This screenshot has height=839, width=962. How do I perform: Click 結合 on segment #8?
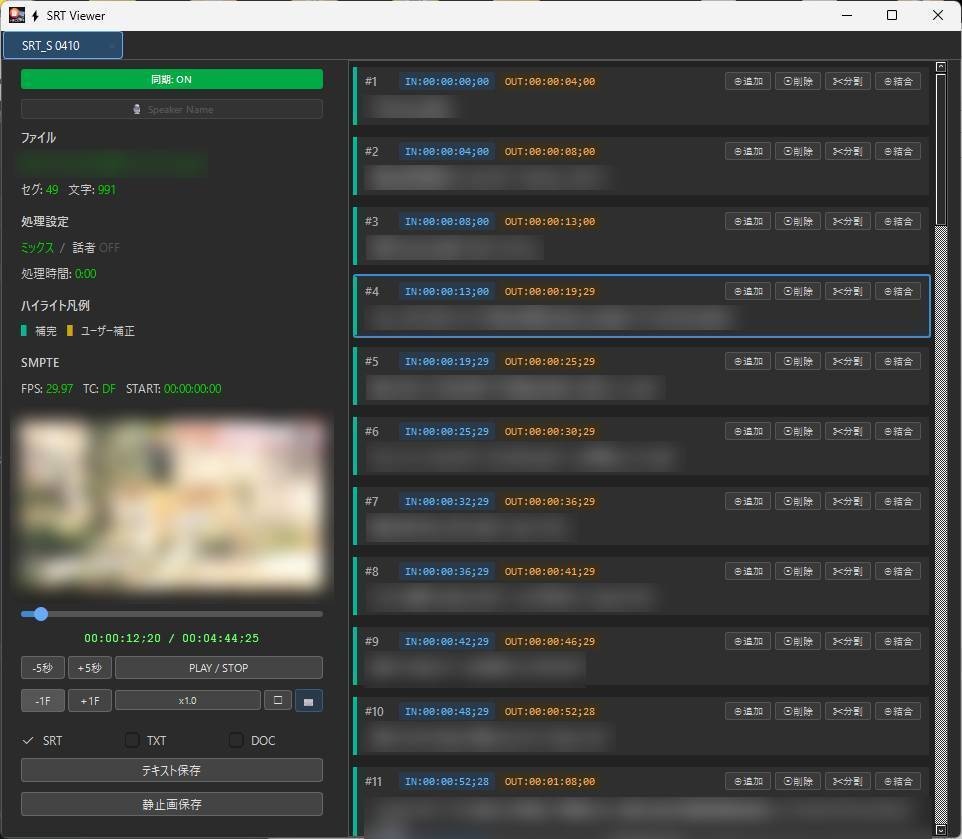(x=898, y=571)
